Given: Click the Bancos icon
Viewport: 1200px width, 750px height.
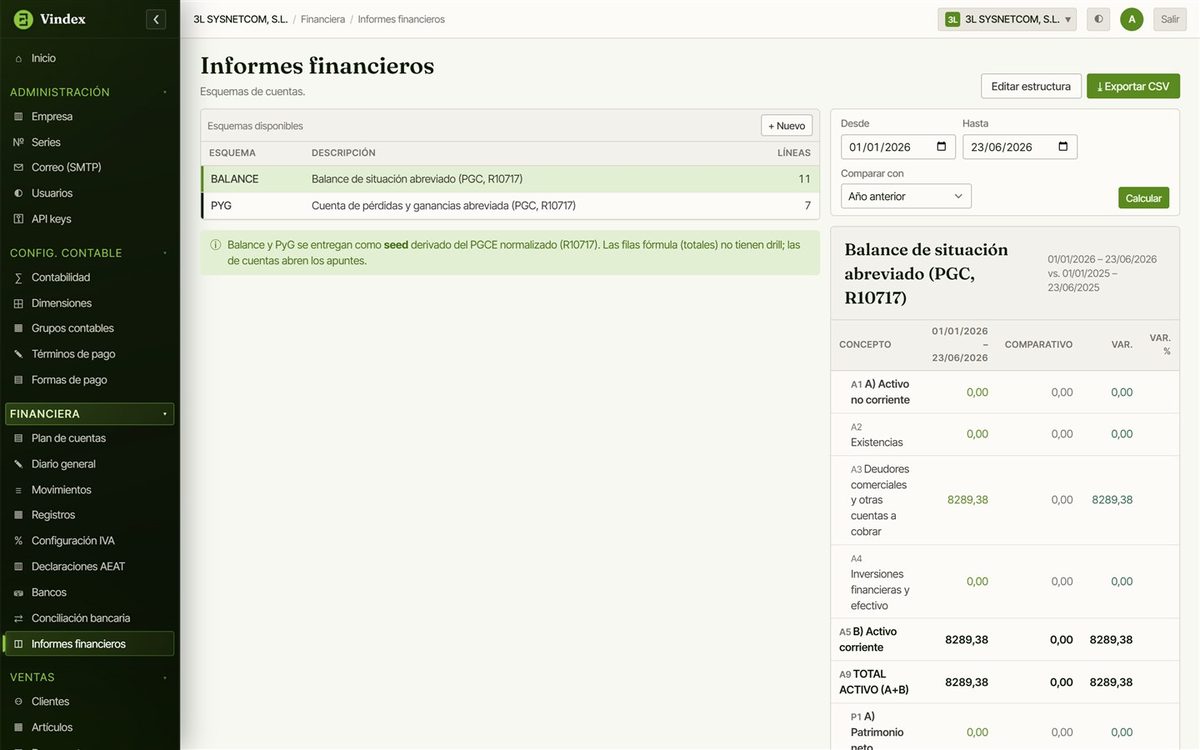Looking at the screenshot, I should pyautogui.click(x=18, y=593).
